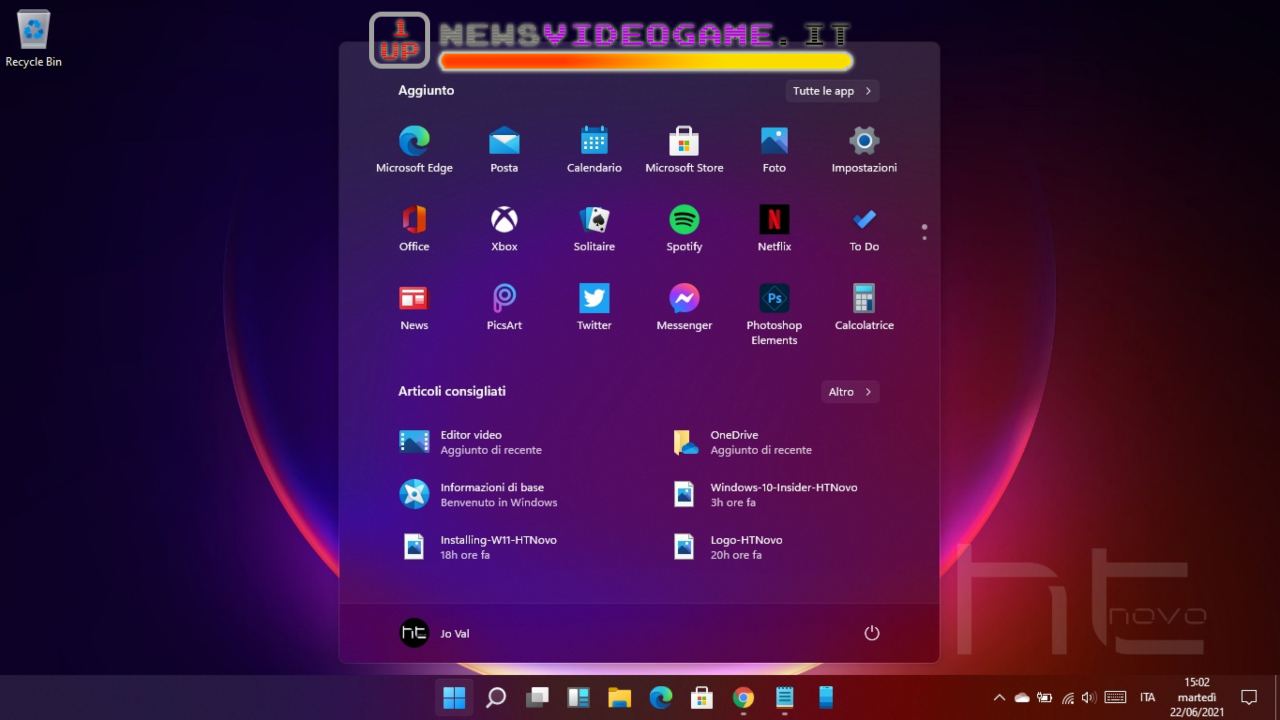Open Microsoft Edge from pinned apps
Image resolution: width=1280 pixels, height=720 pixels.
pos(414,150)
